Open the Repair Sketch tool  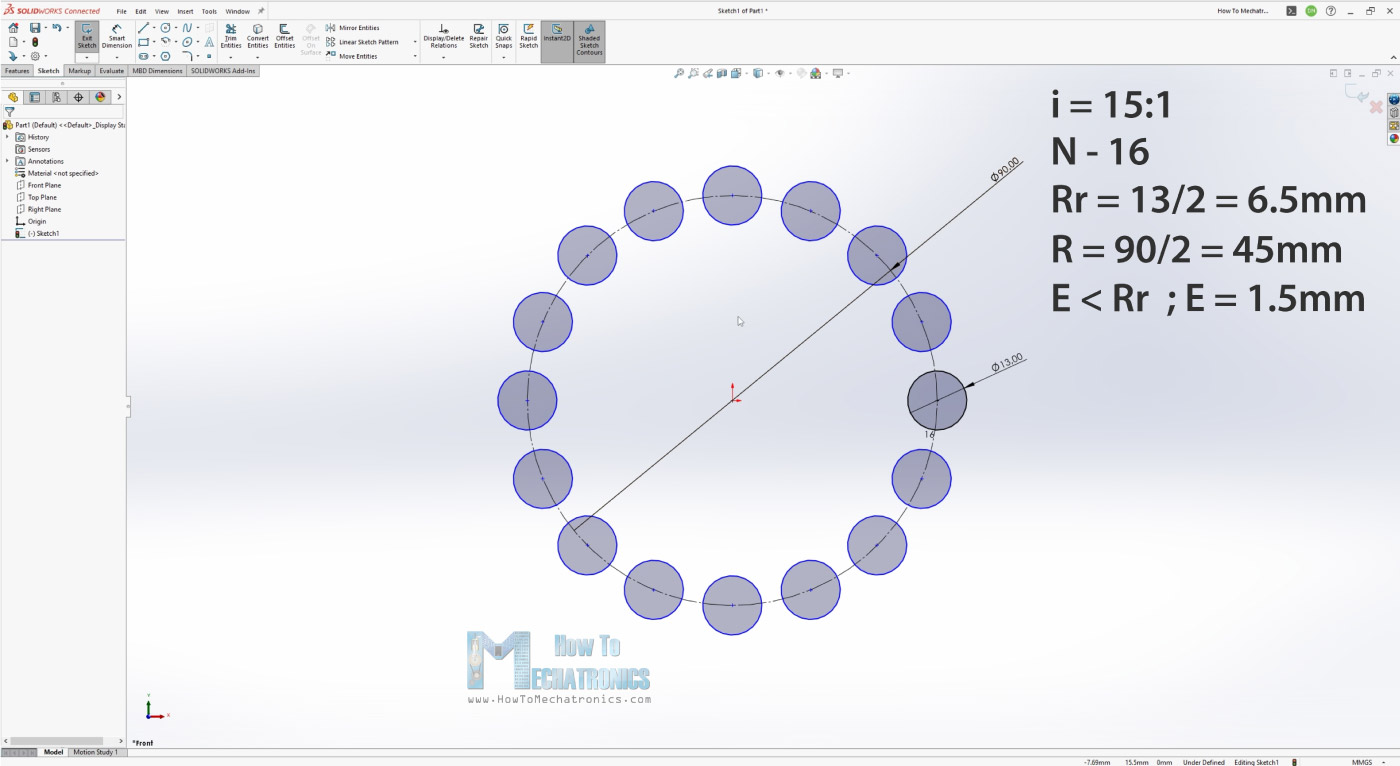tap(479, 36)
